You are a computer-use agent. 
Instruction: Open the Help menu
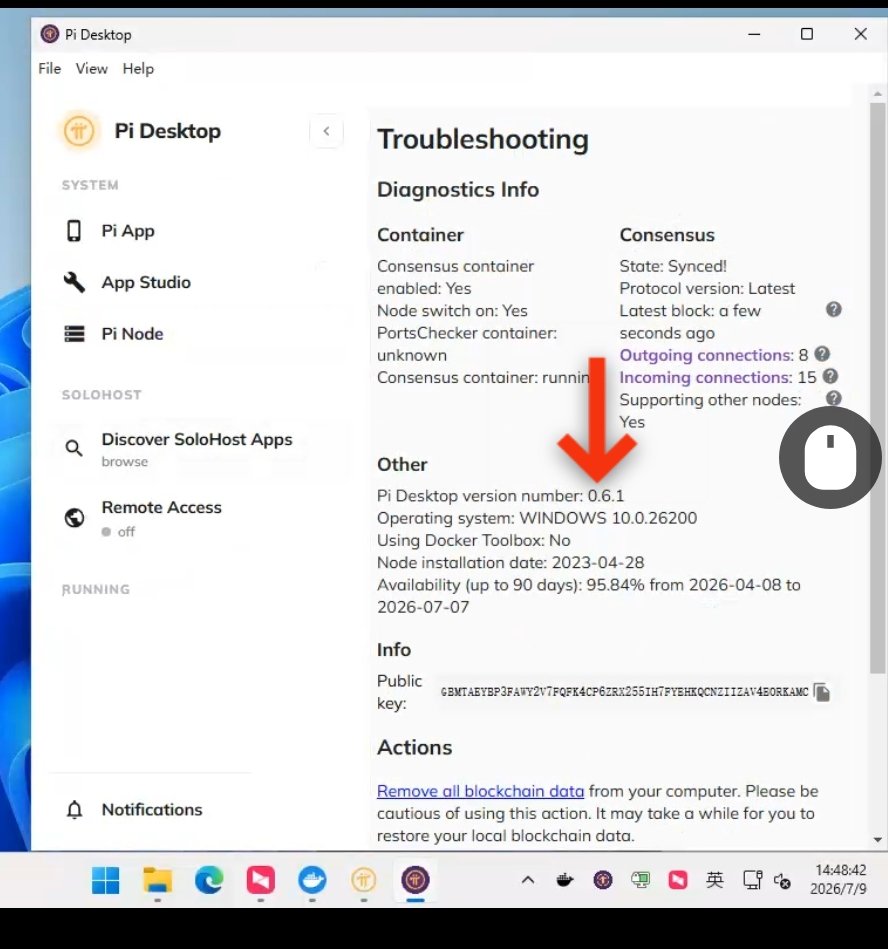[x=138, y=68]
